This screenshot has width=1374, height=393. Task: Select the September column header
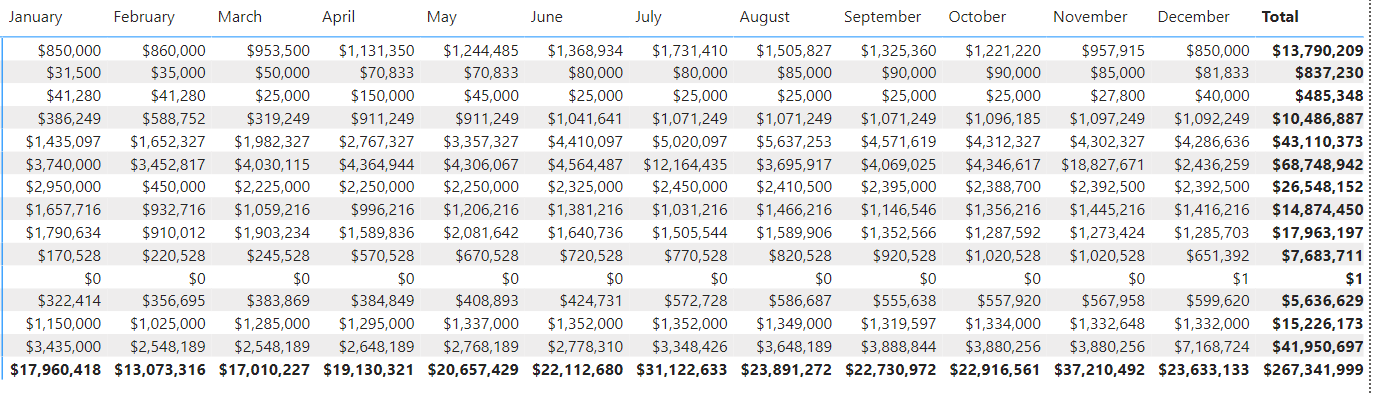883,17
